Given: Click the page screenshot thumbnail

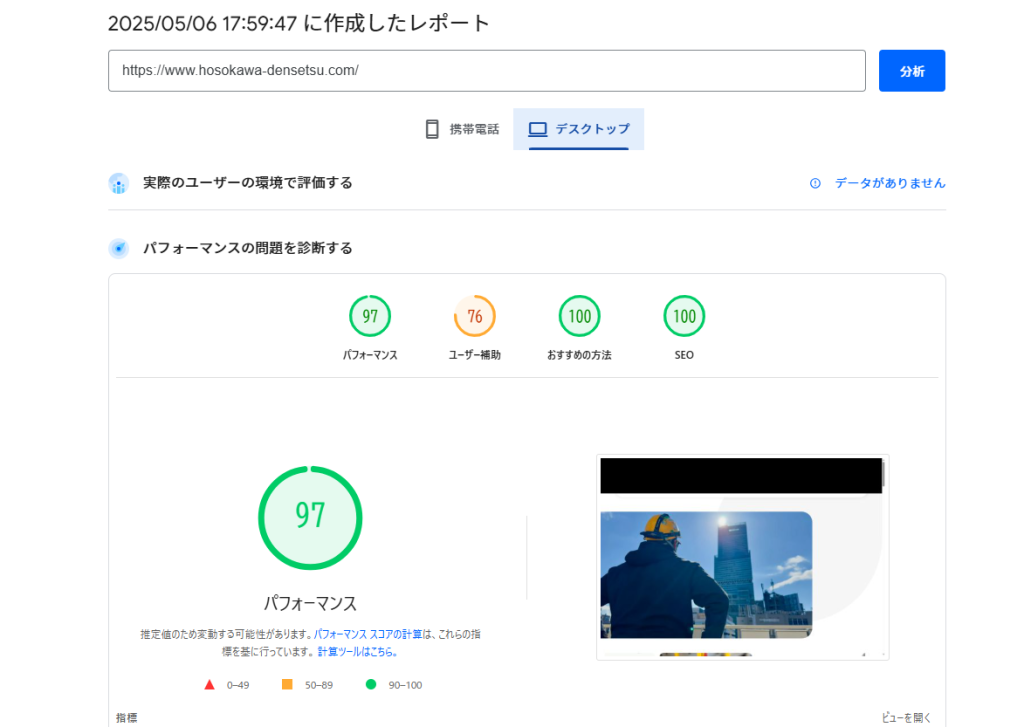Looking at the screenshot, I should click(x=743, y=557).
